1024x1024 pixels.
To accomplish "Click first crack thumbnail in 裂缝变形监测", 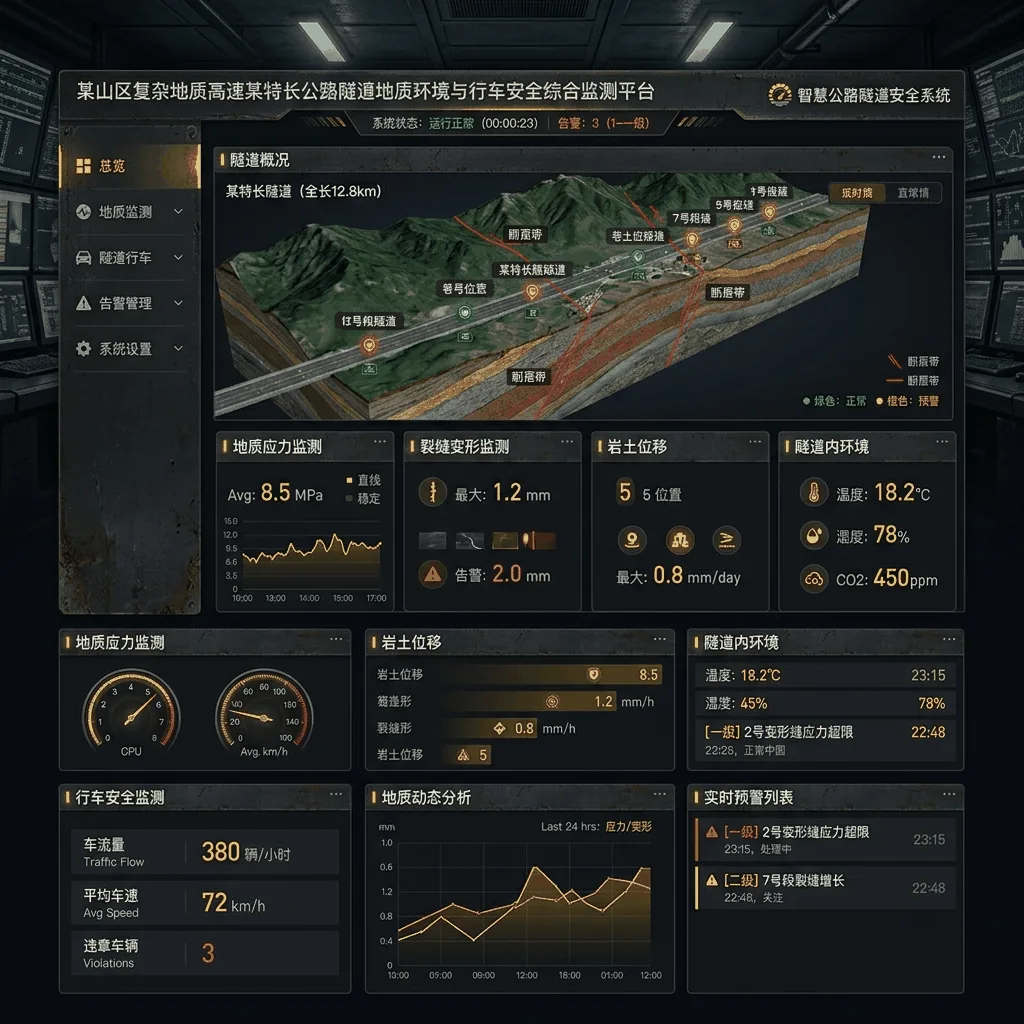I will [x=432, y=540].
